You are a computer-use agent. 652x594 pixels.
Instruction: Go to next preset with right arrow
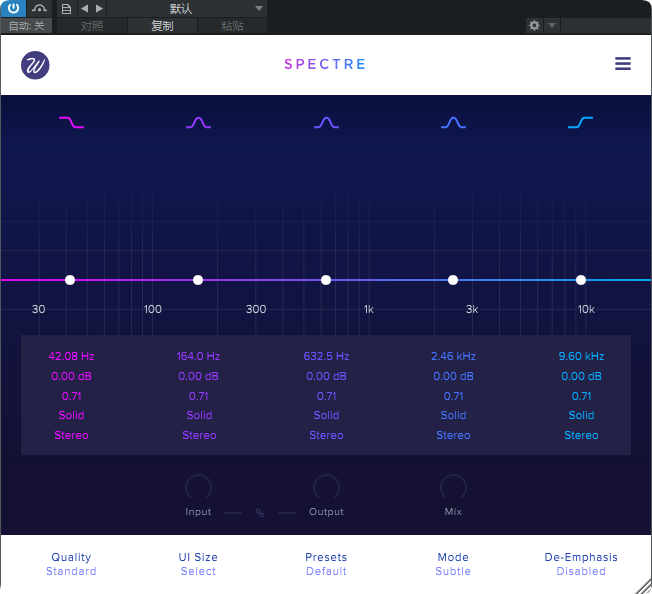[x=99, y=8]
